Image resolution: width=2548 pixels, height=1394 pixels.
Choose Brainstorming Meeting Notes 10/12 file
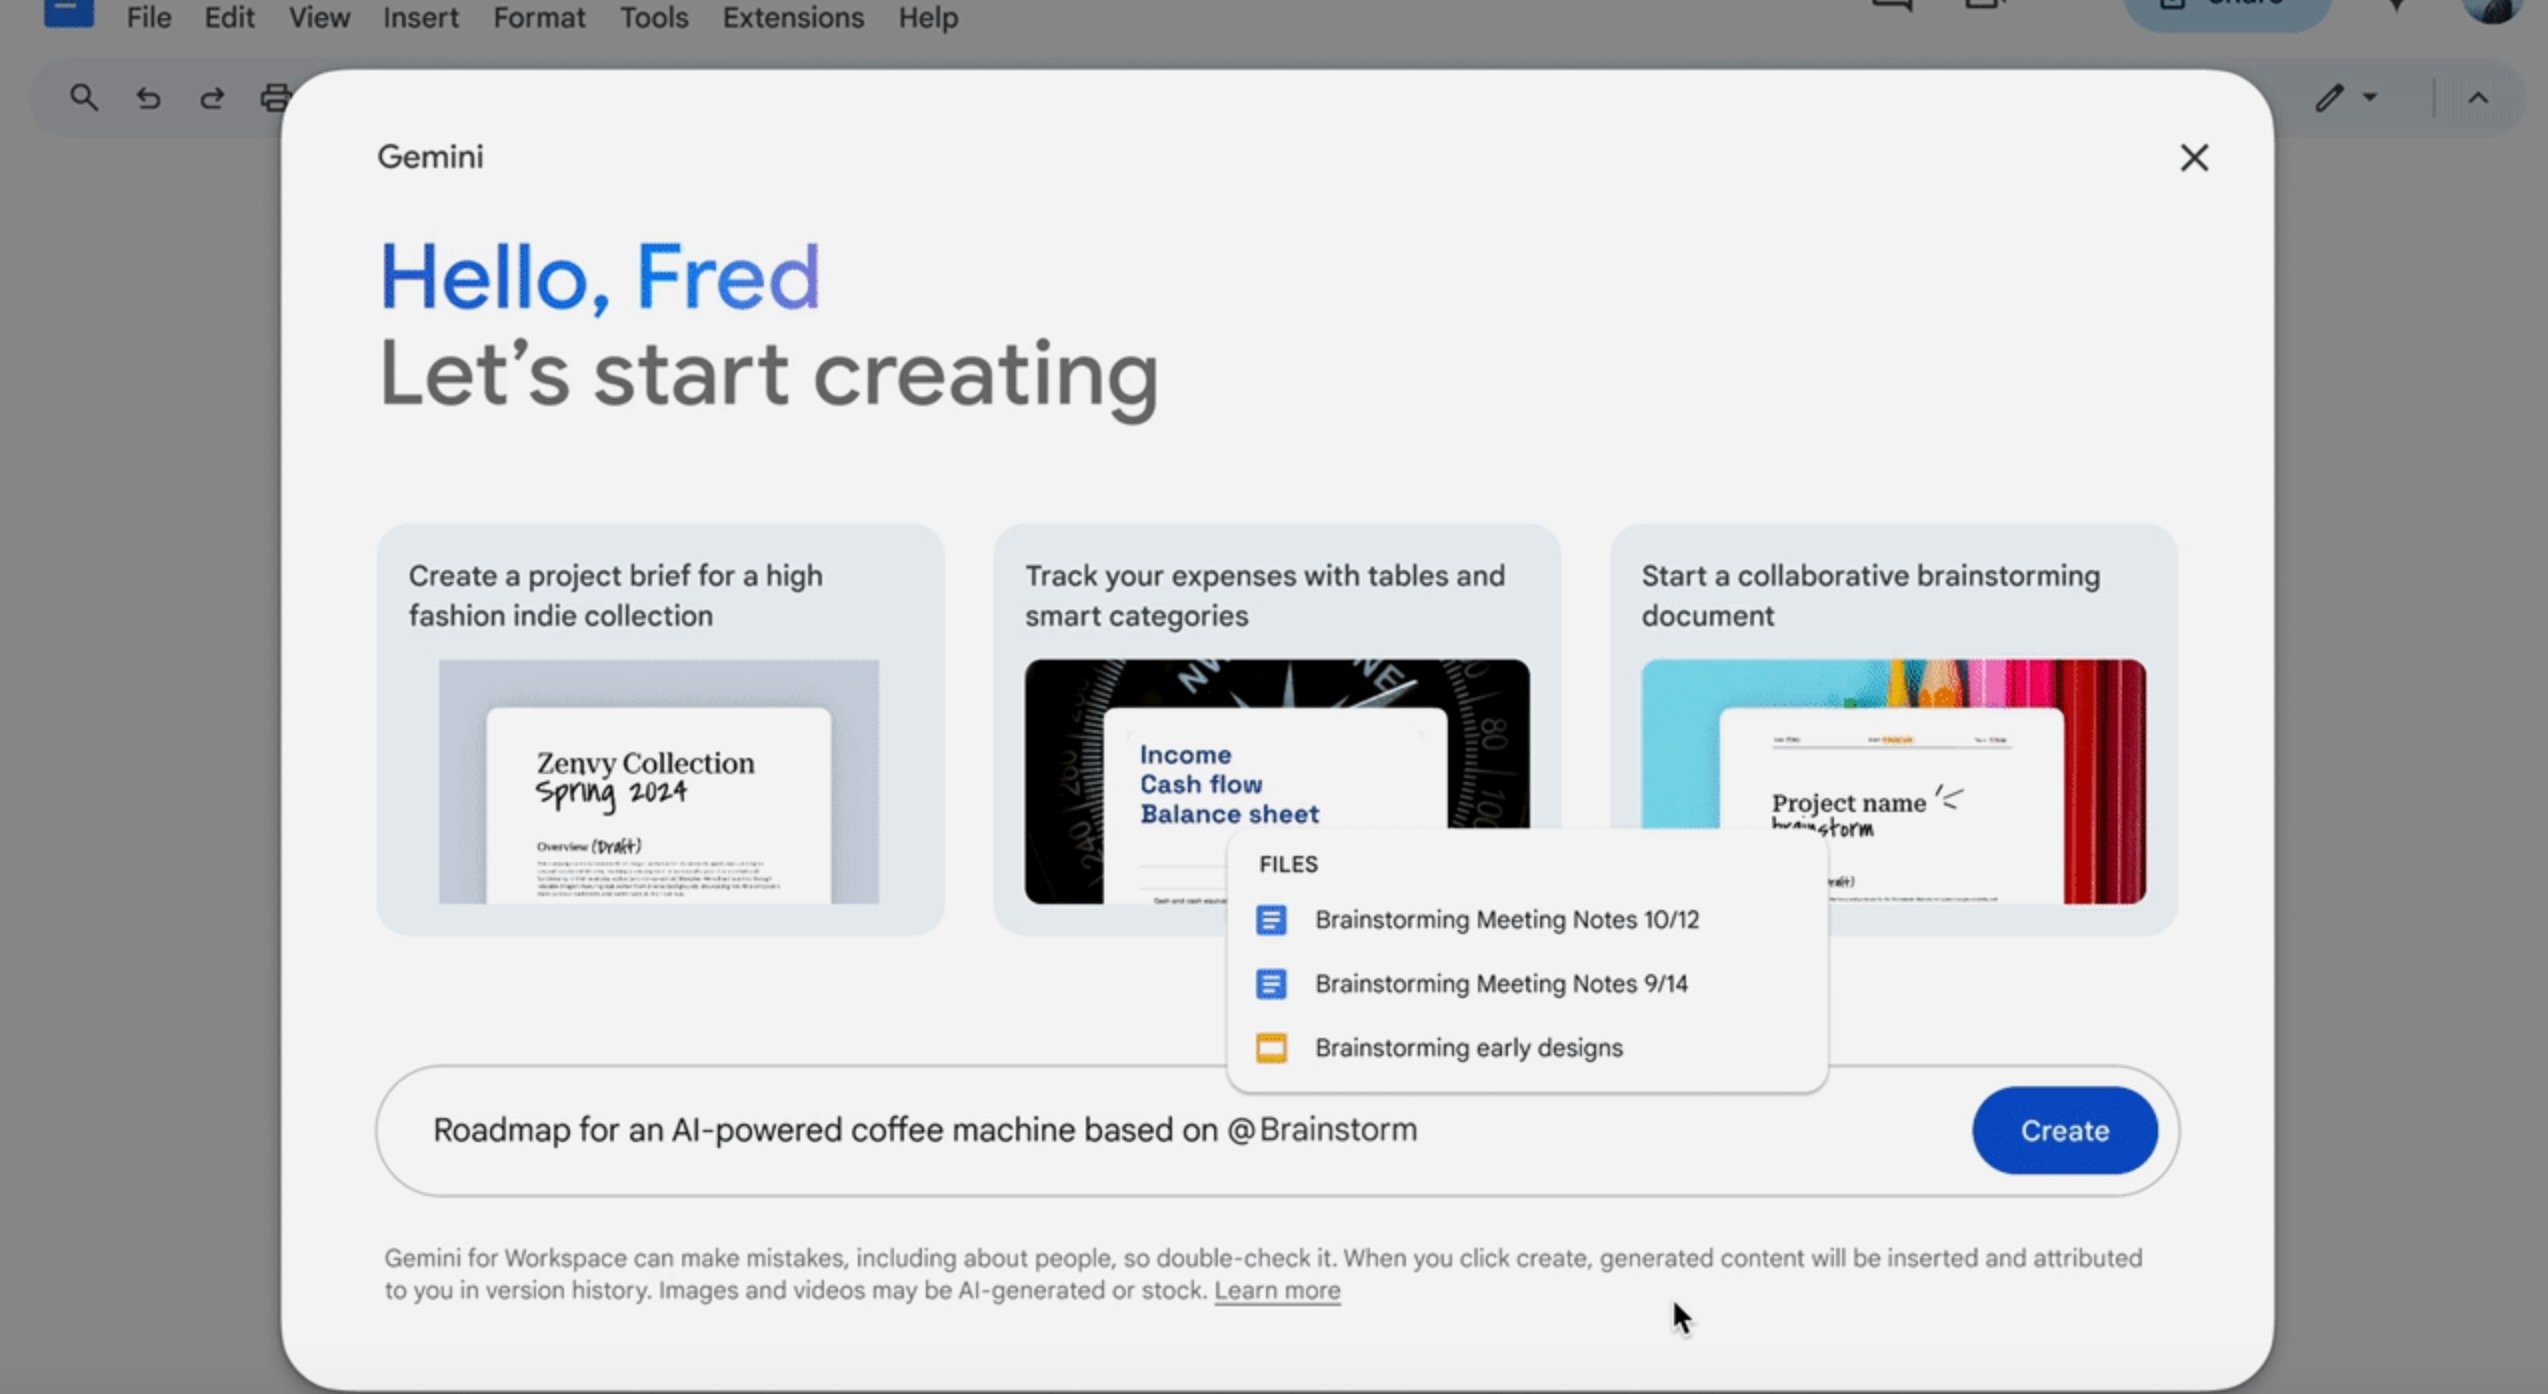(x=1506, y=920)
